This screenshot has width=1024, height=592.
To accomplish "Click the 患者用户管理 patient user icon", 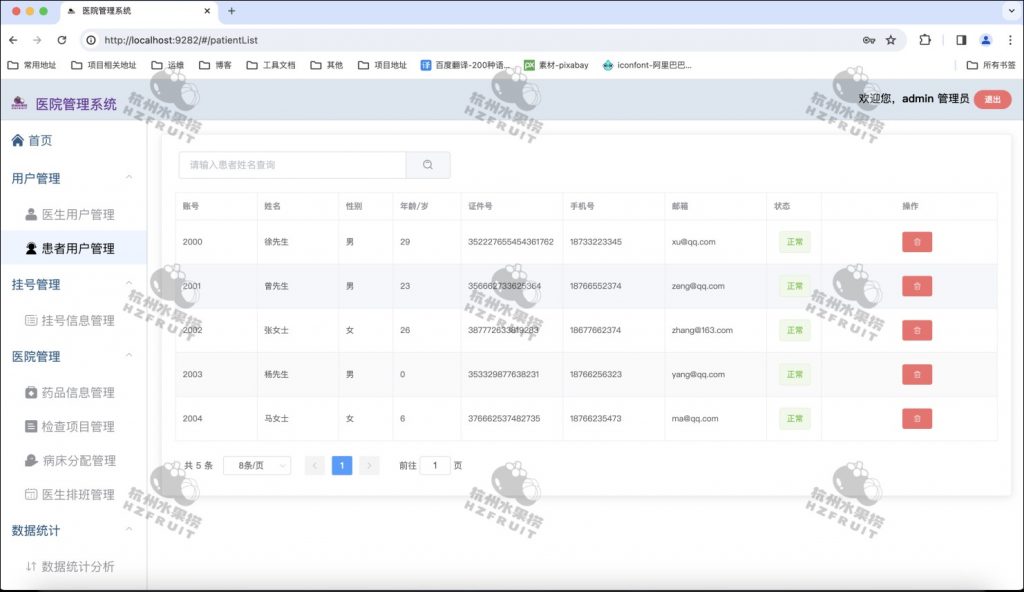I will click(30, 248).
